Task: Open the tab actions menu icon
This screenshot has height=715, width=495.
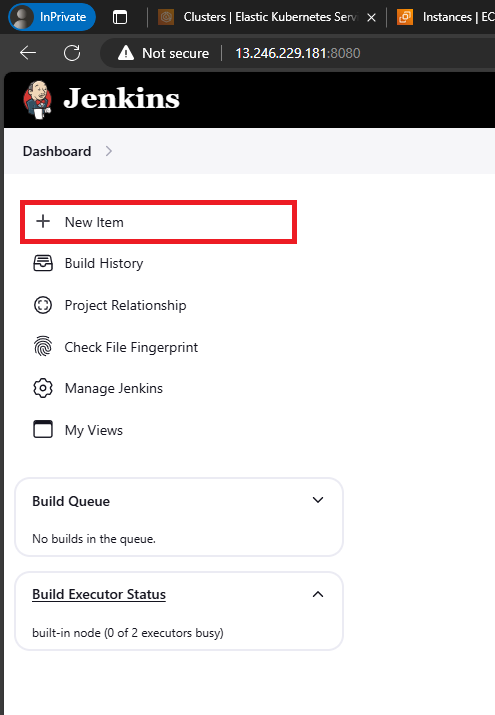Action: tap(120, 17)
